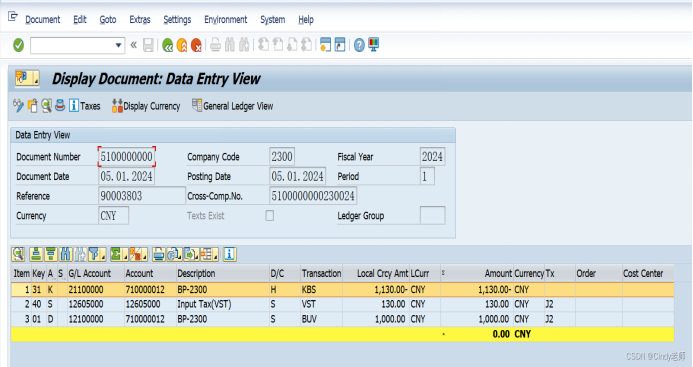Click the Last Page icon
This screenshot has height=367, width=693.
(307, 45)
